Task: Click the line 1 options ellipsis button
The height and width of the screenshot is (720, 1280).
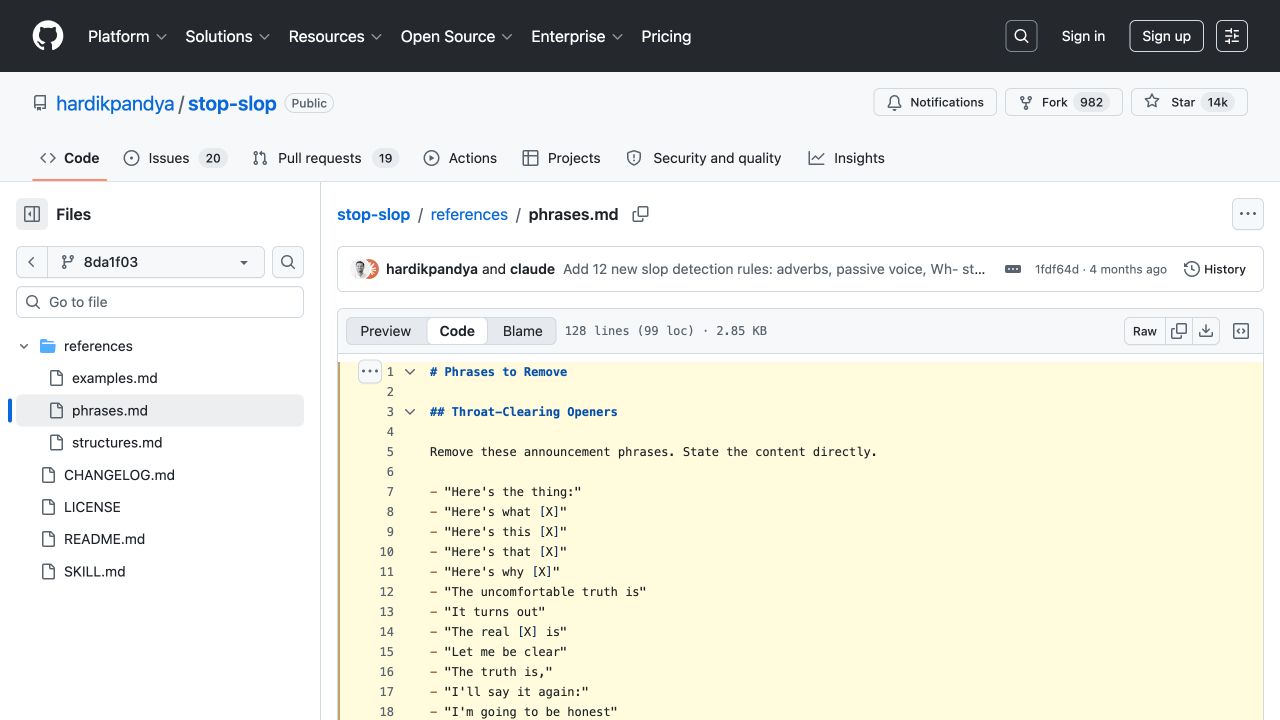Action: (x=370, y=371)
